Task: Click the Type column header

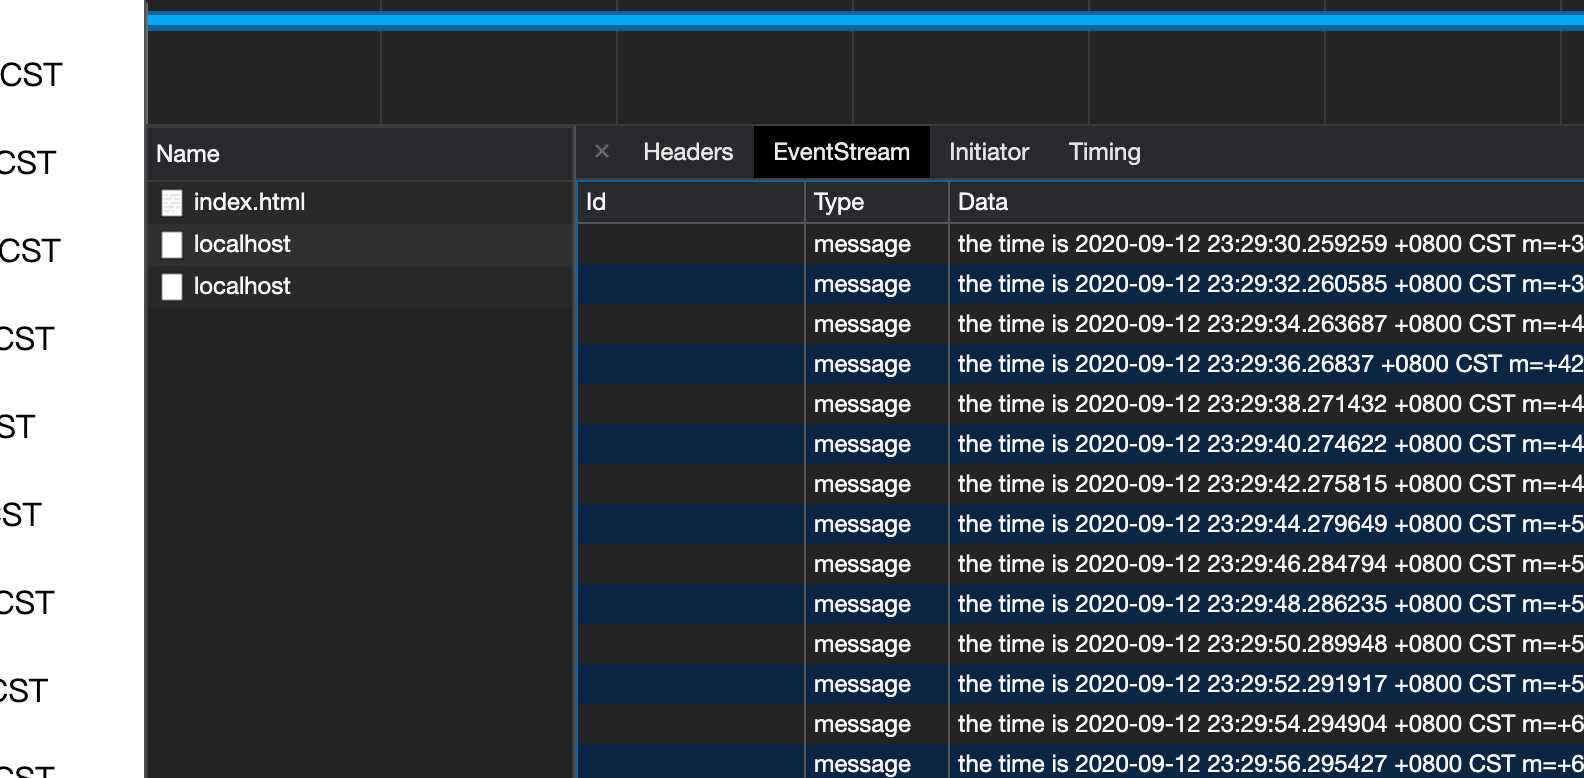Action: [x=838, y=202]
